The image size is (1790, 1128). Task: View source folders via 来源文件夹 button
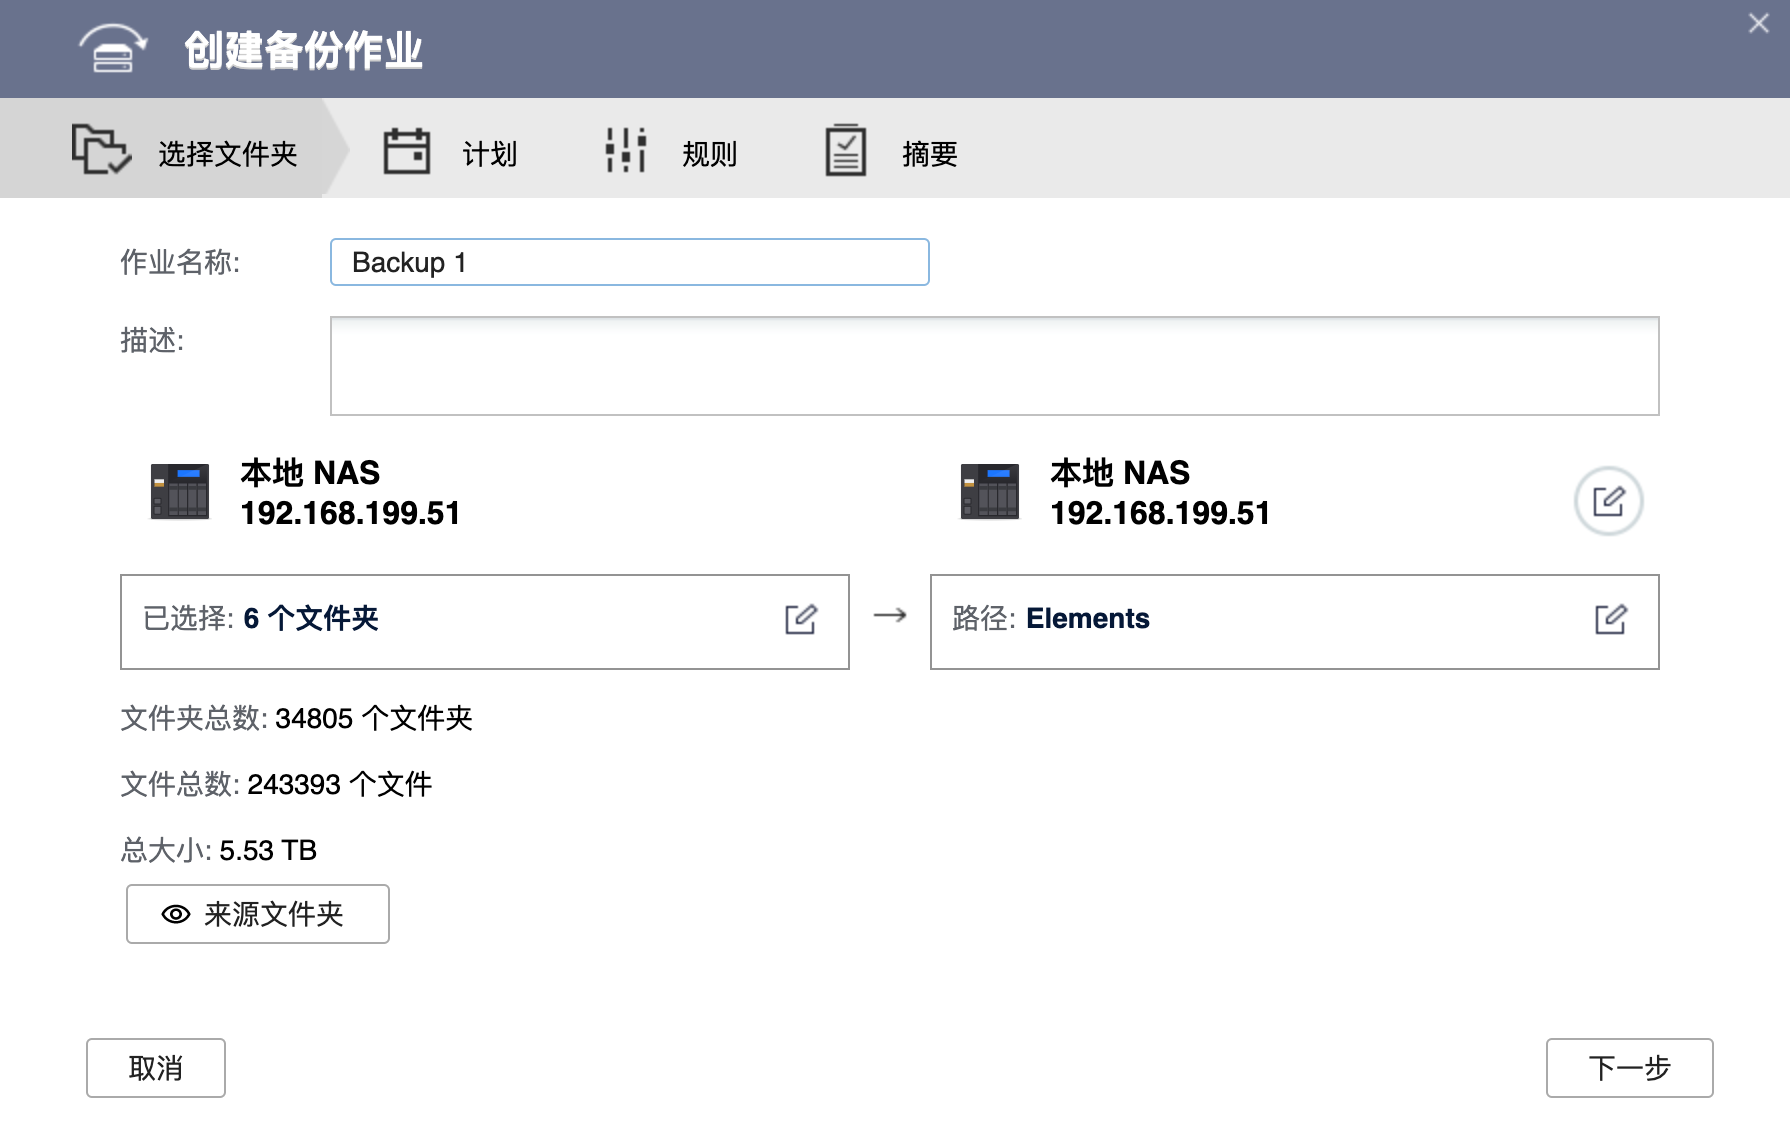point(258,914)
